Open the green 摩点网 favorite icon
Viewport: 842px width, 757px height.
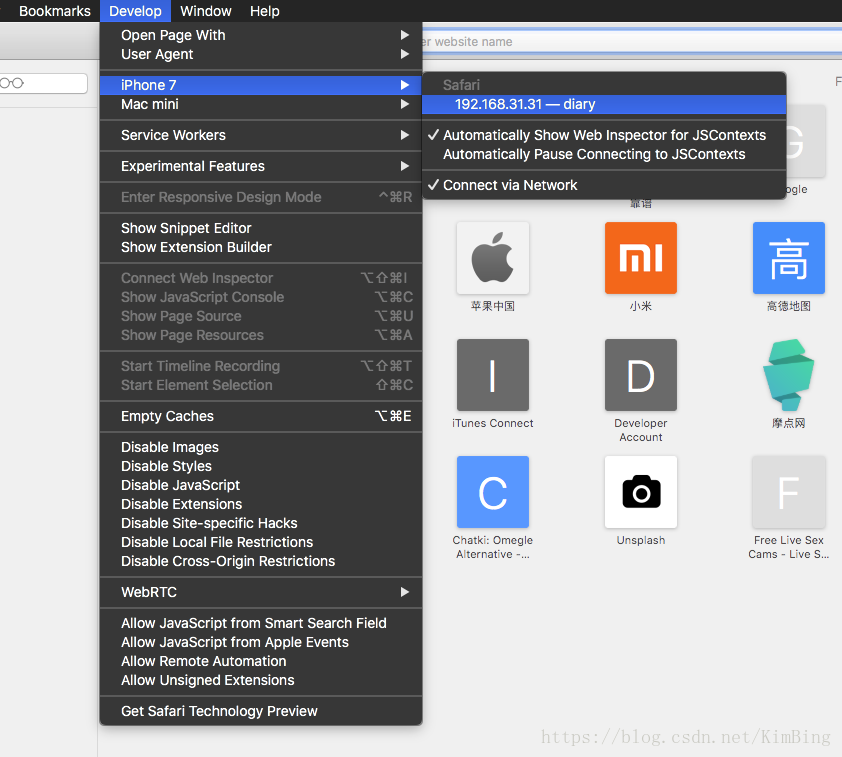point(788,375)
